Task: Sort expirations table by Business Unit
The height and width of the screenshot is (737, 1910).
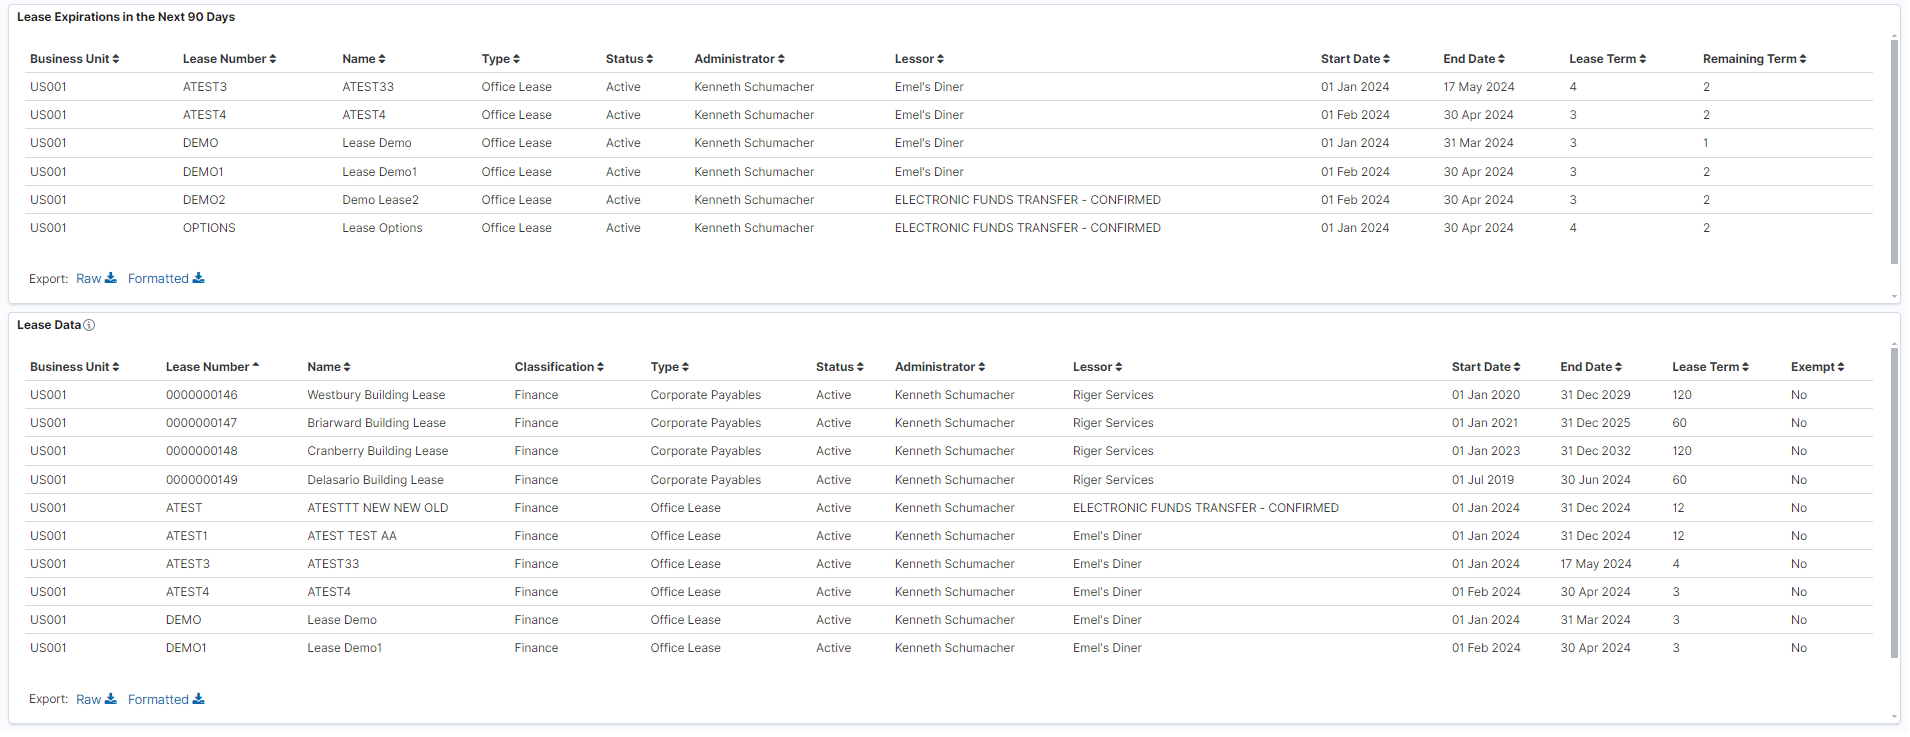Action: tap(74, 59)
